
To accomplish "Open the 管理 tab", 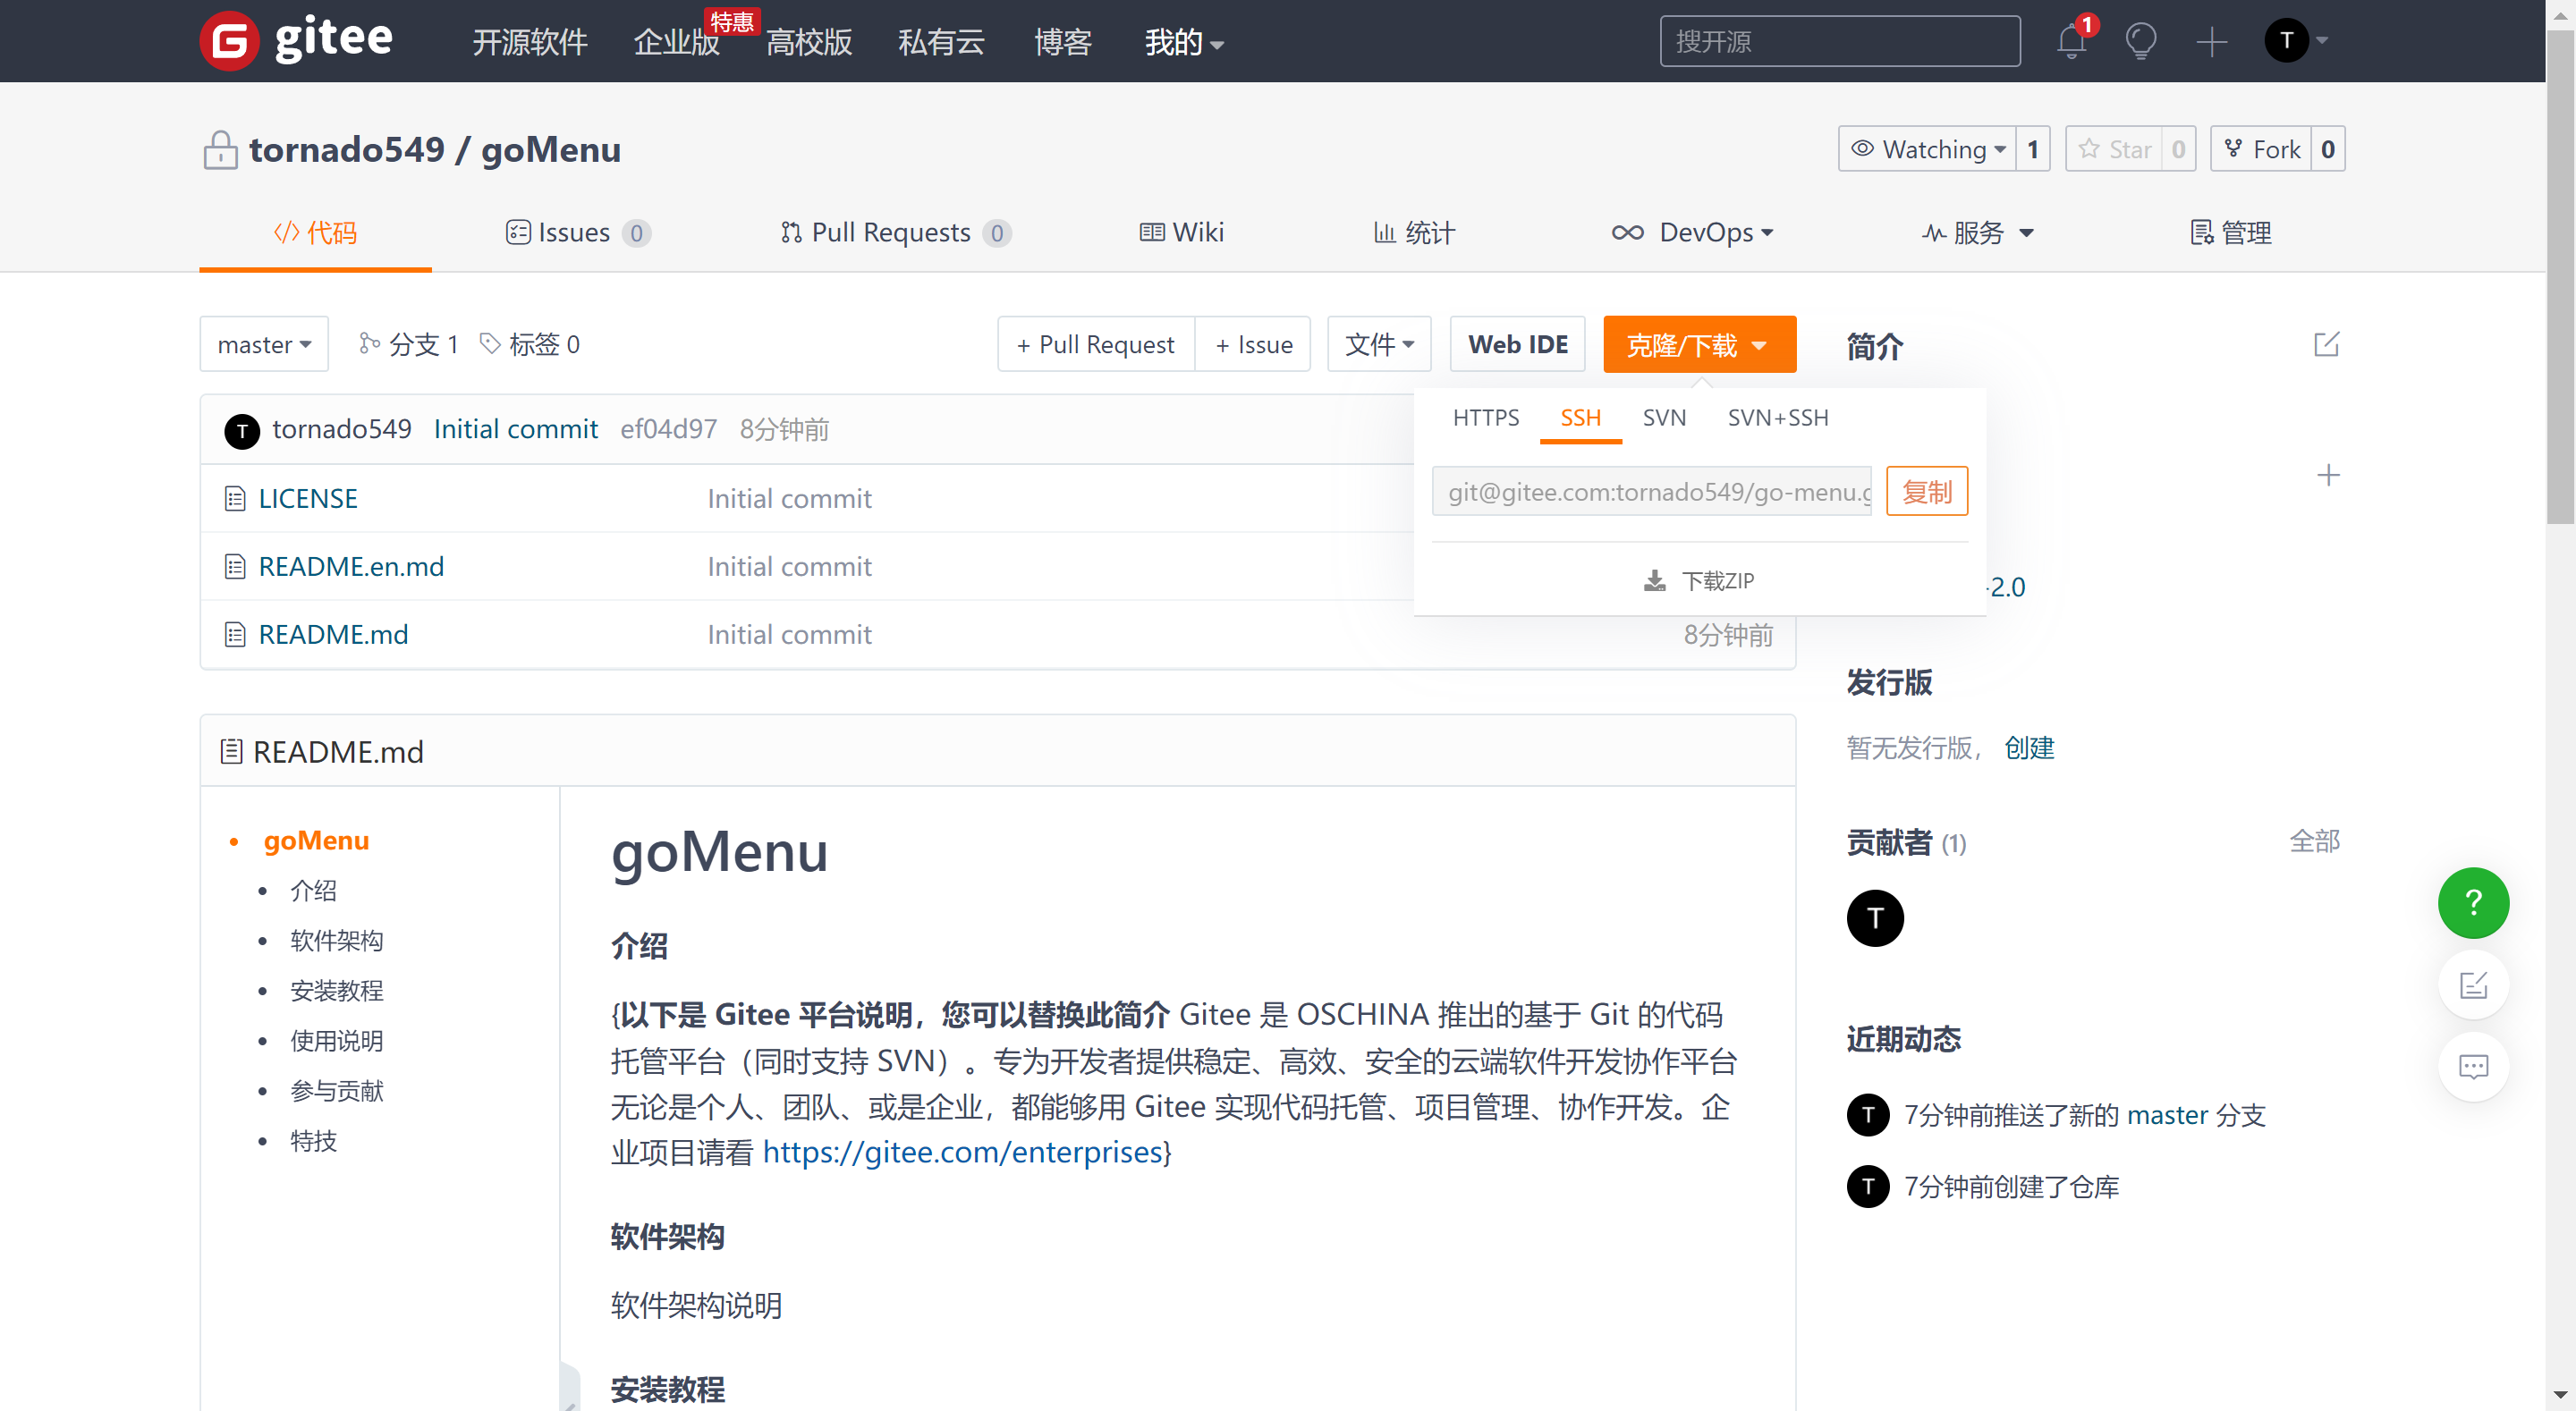I will tap(2230, 233).
